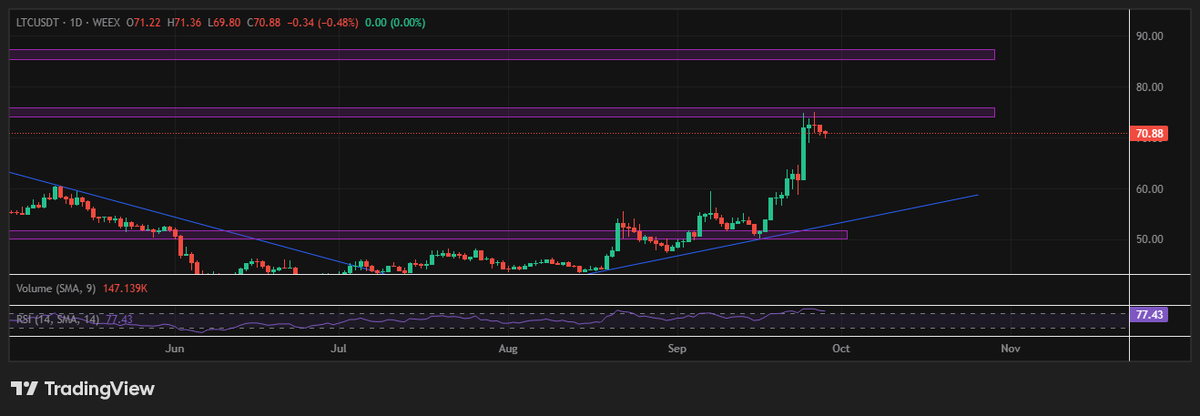Click the 60.00 price axis label

click(x=1150, y=189)
